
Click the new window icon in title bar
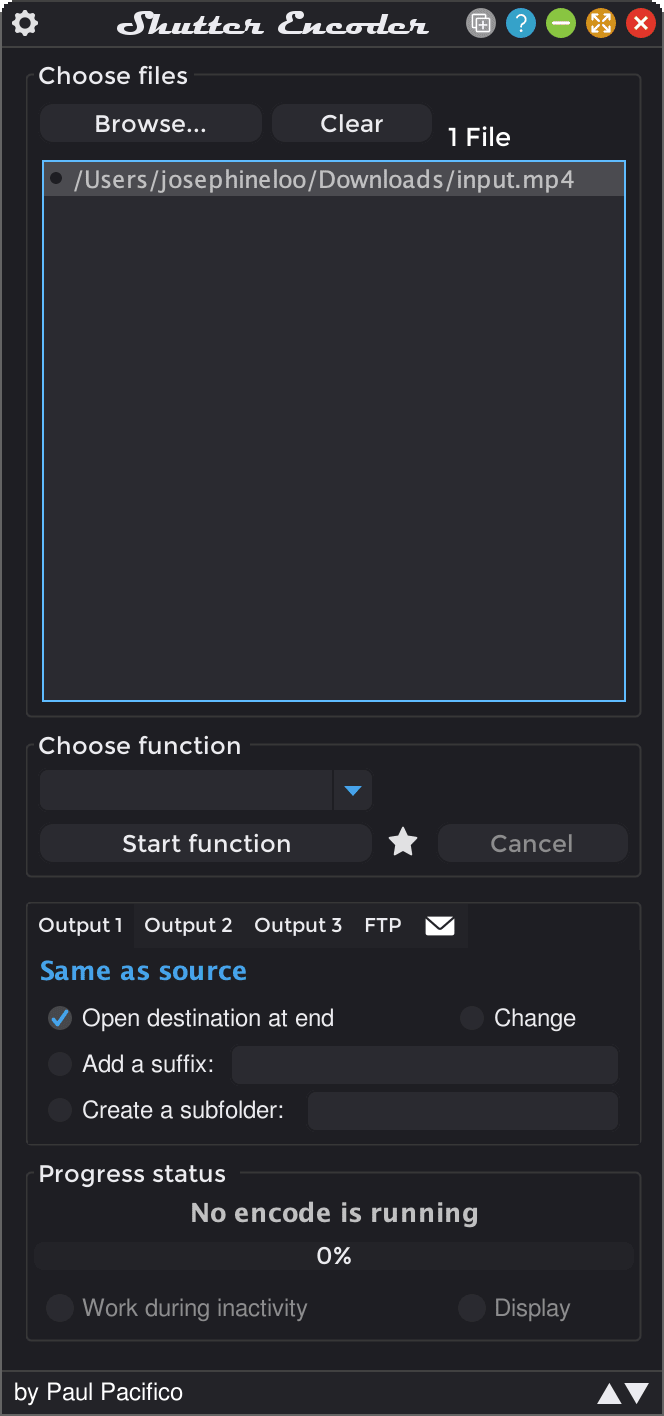click(x=481, y=24)
